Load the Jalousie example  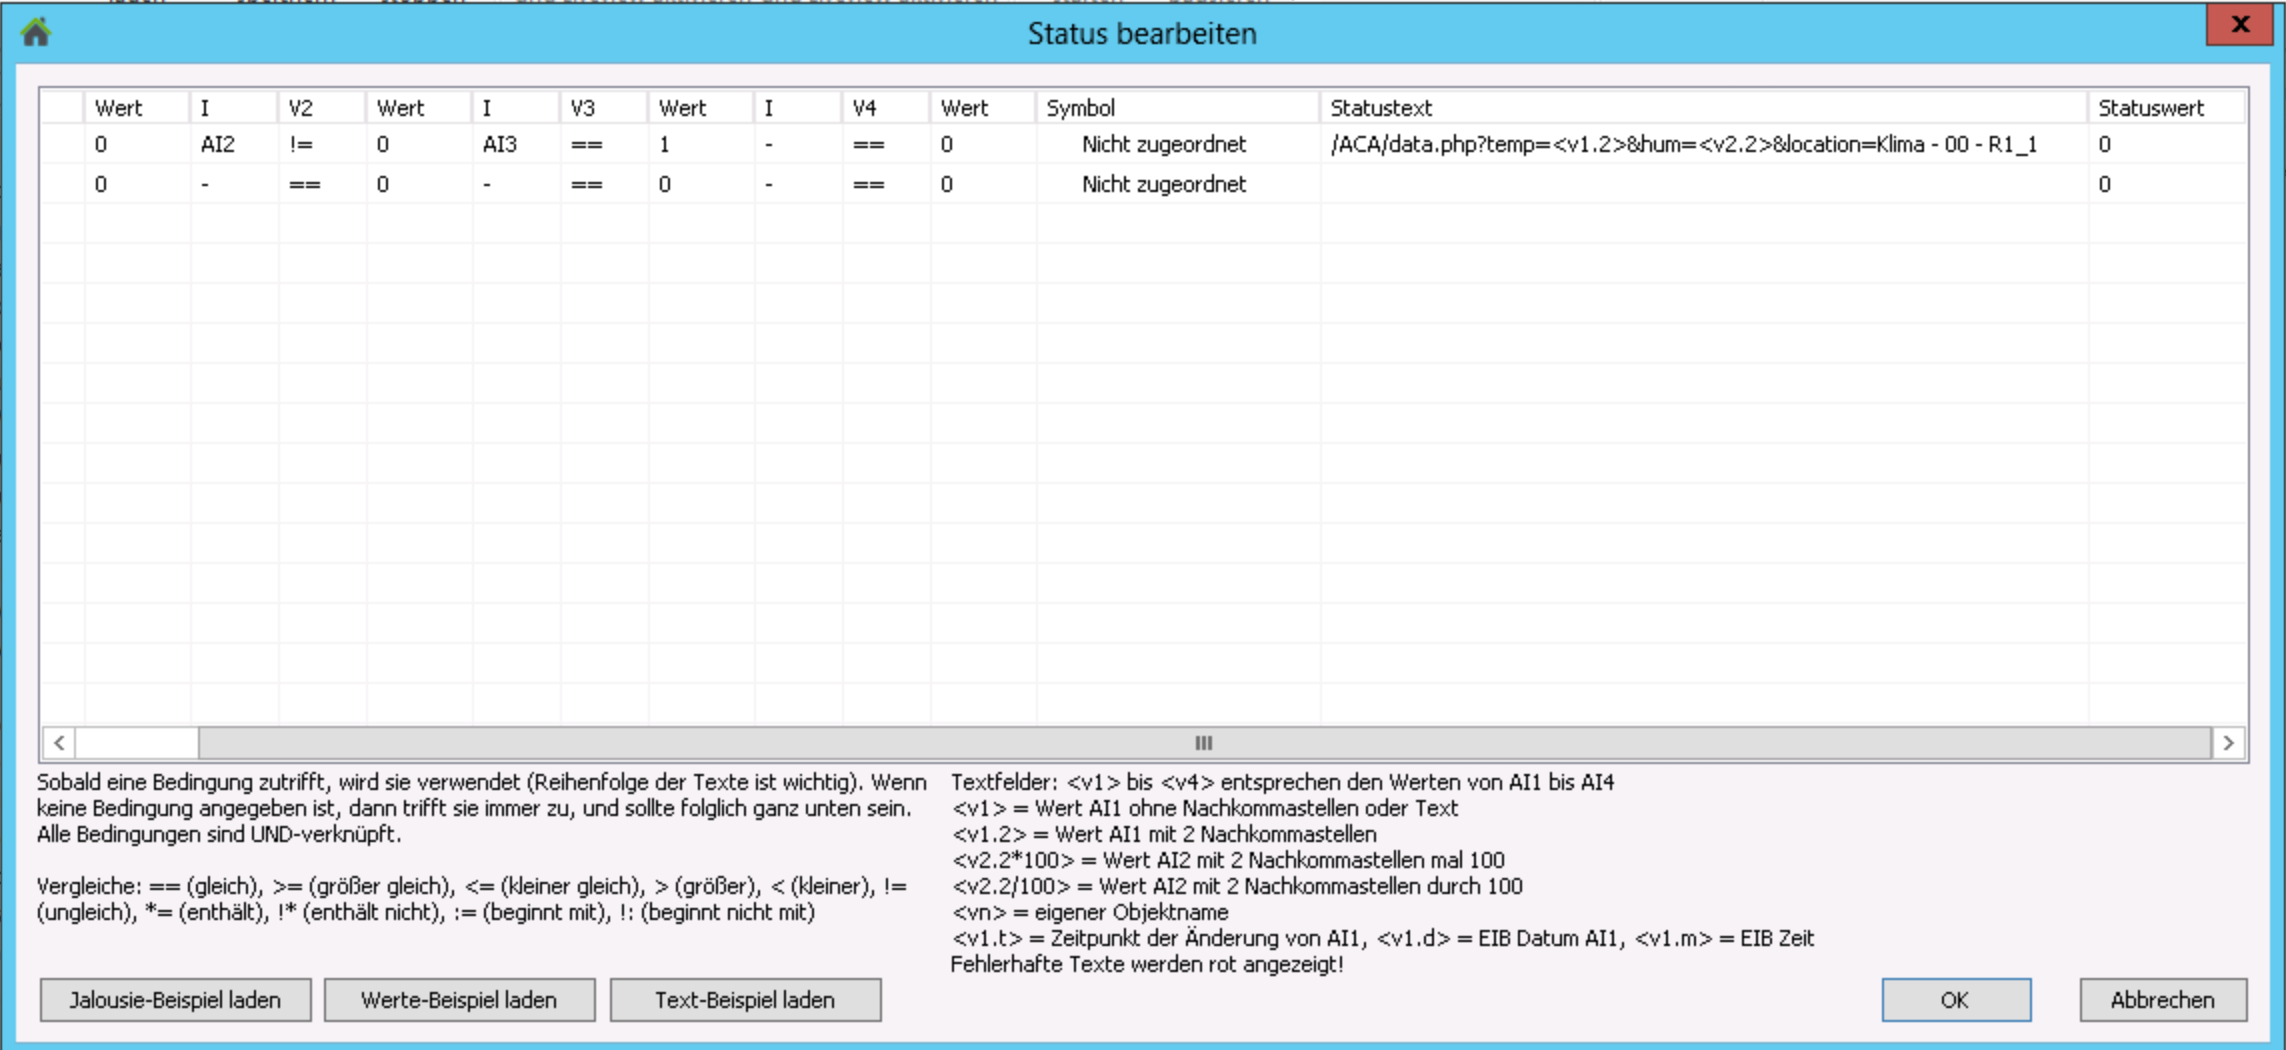(175, 1000)
